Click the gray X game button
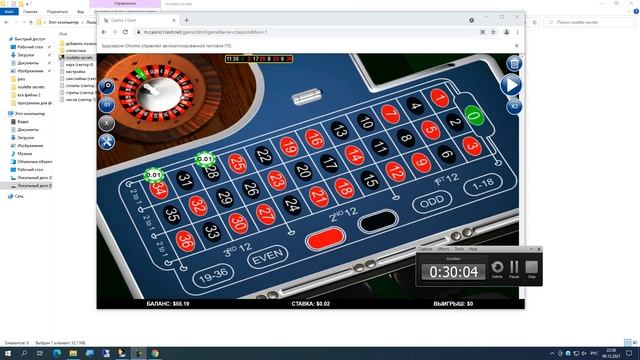 [x=107, y=123]
